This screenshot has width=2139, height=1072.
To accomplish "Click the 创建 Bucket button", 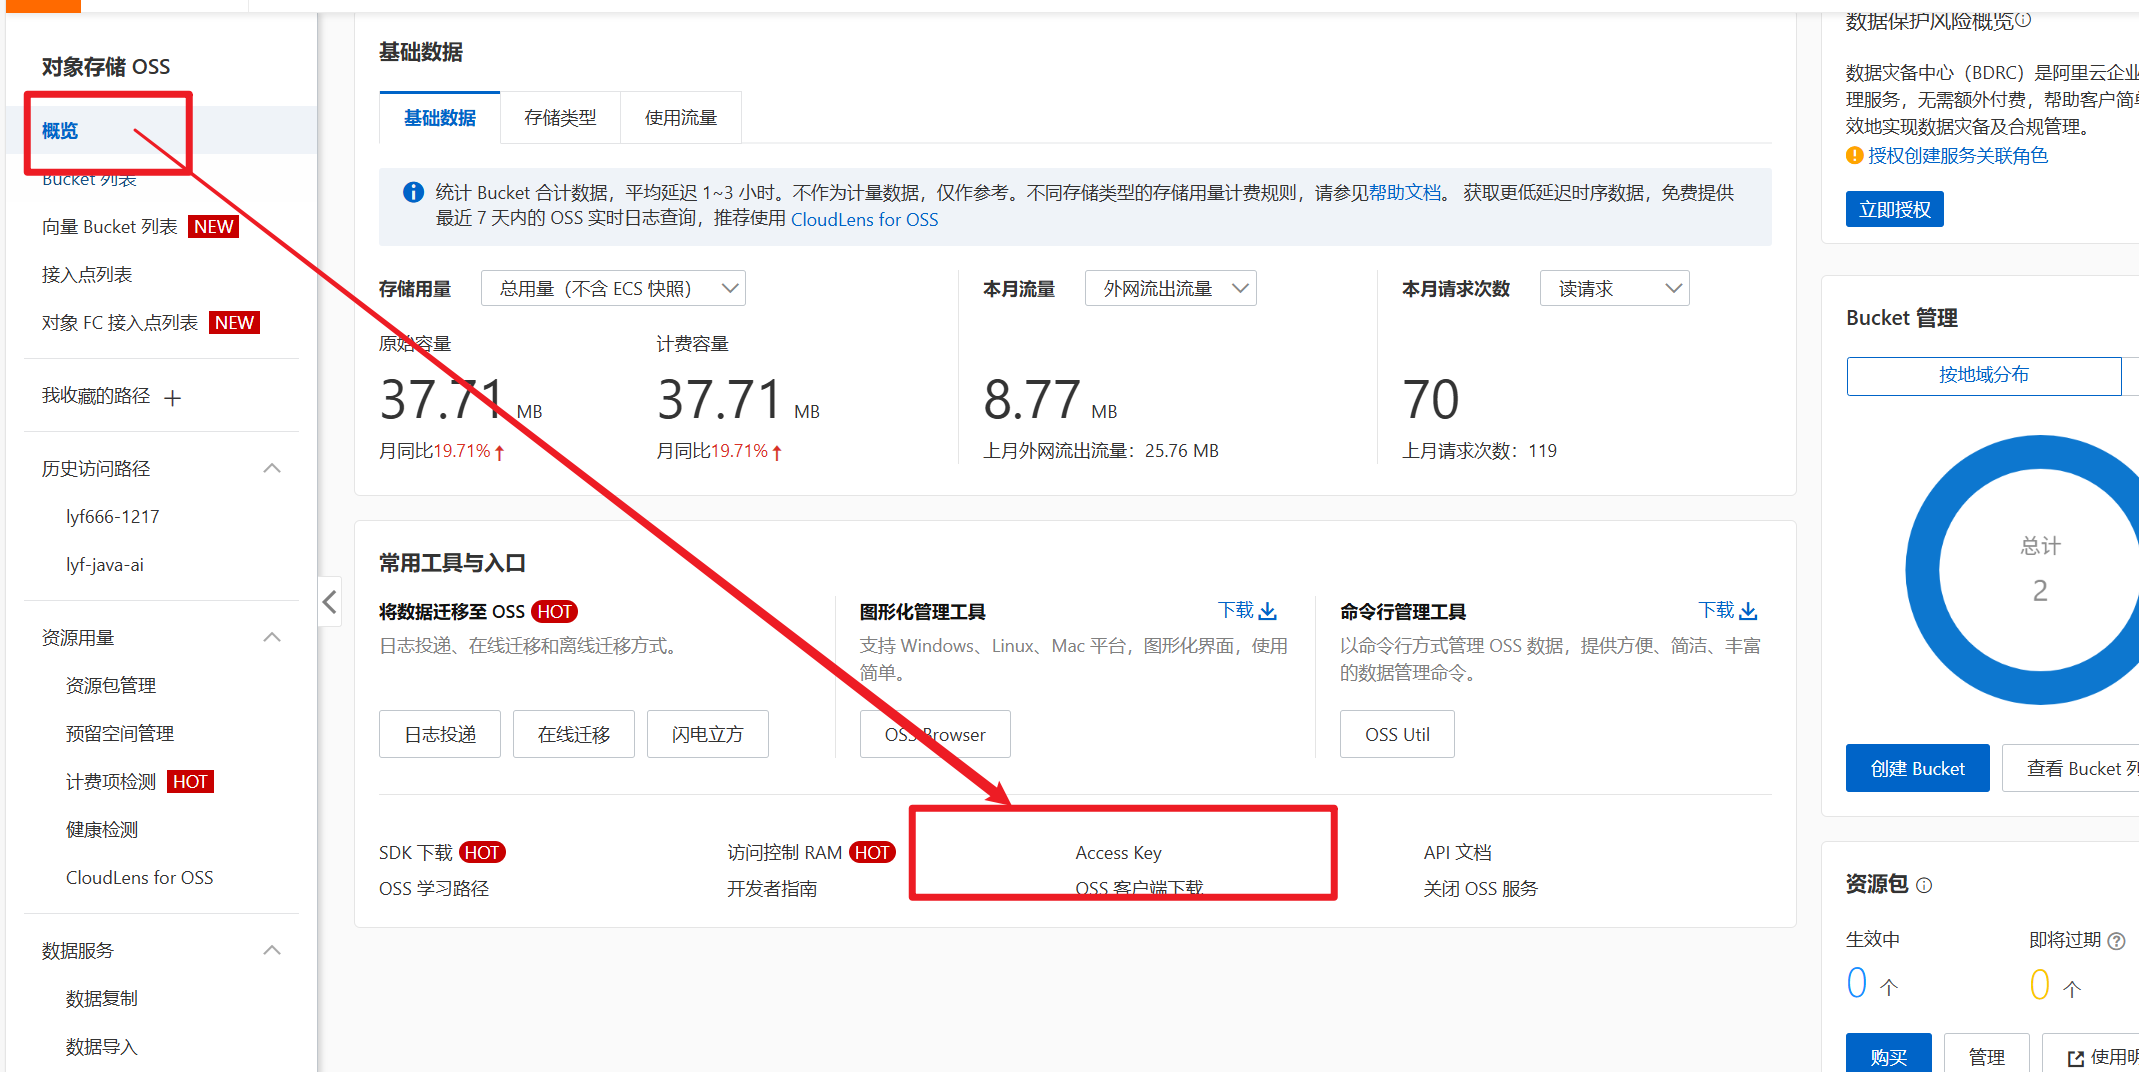I will (1918, 768).
